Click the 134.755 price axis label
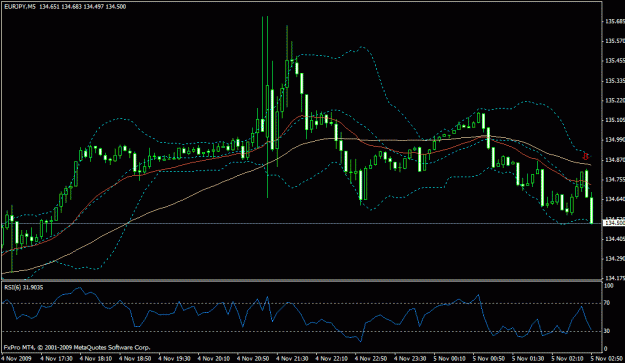Screen dimensions: 625x363 pos(615,180)
